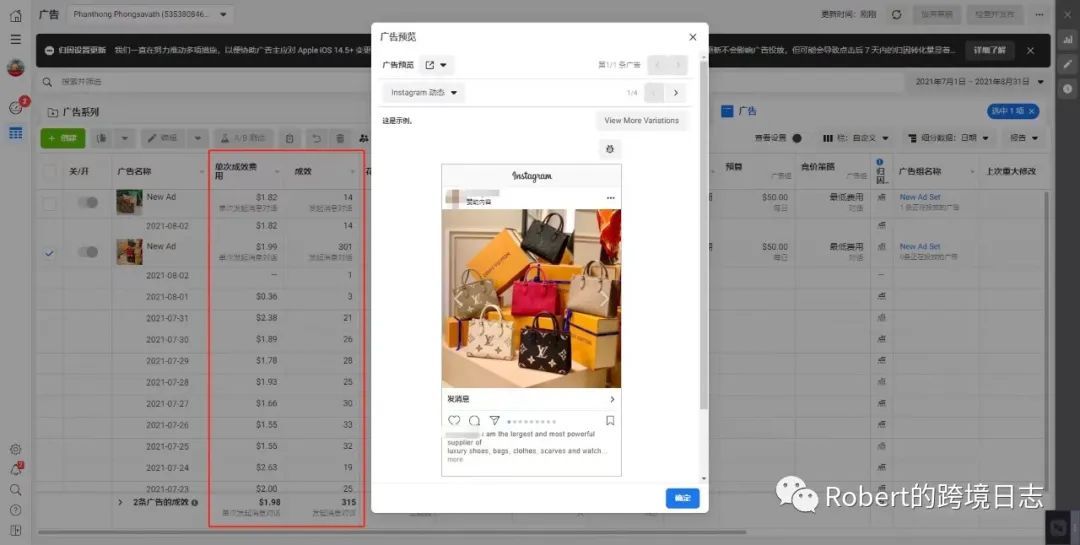1080x545 pixels.
Task: Toggle the view settings switch
Action: [797, 138]
